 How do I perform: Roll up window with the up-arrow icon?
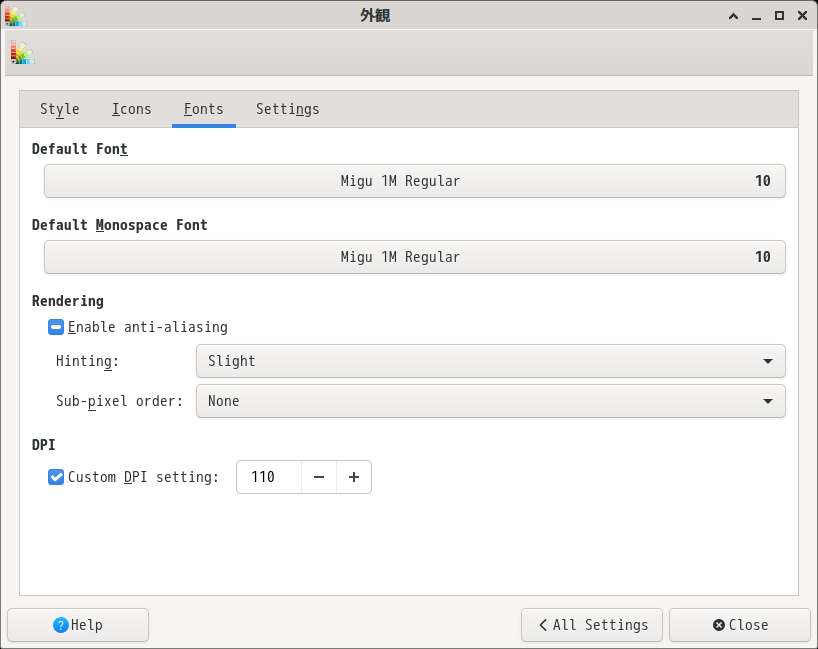733,16
